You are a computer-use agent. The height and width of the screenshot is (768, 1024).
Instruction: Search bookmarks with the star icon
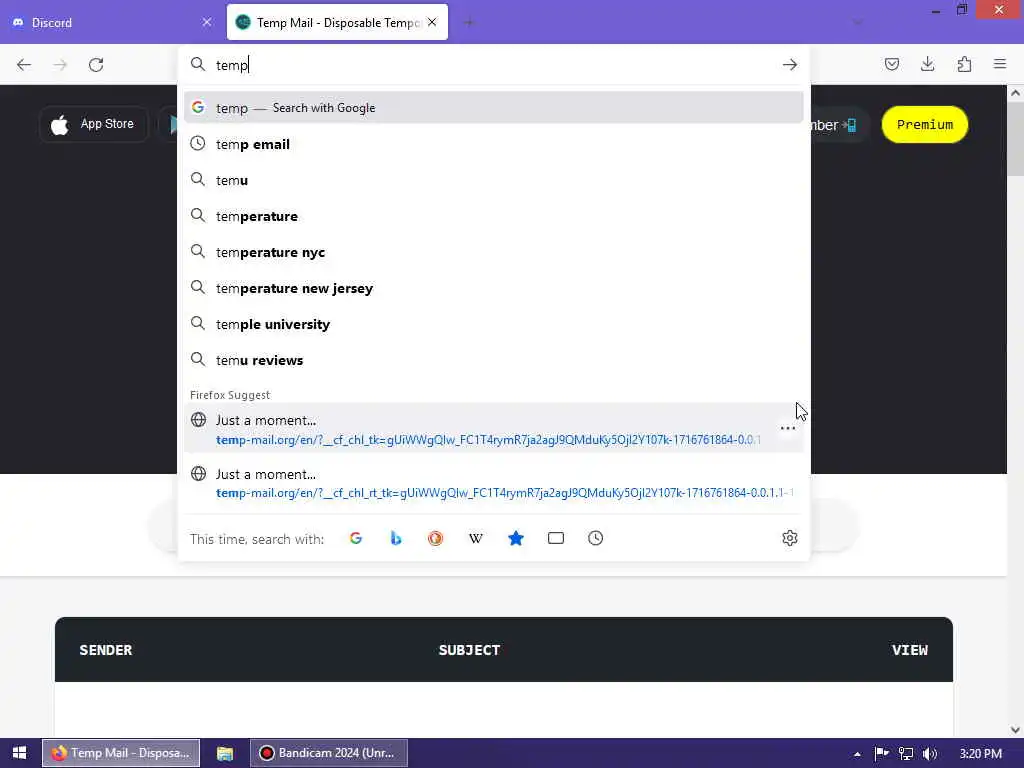[516, 538]
